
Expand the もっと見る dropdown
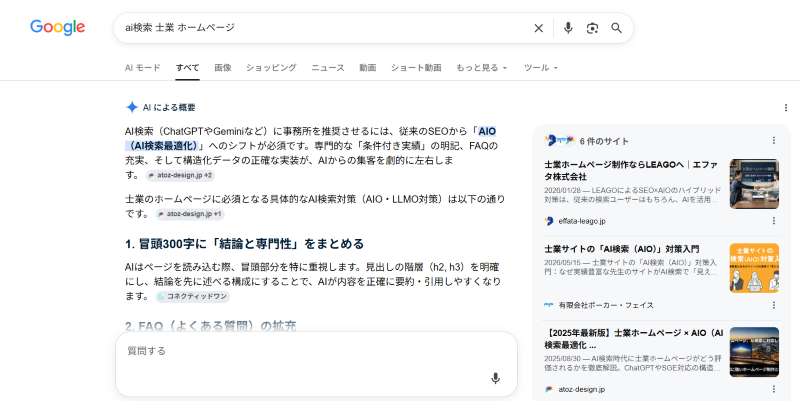click(x=482, y=68)
